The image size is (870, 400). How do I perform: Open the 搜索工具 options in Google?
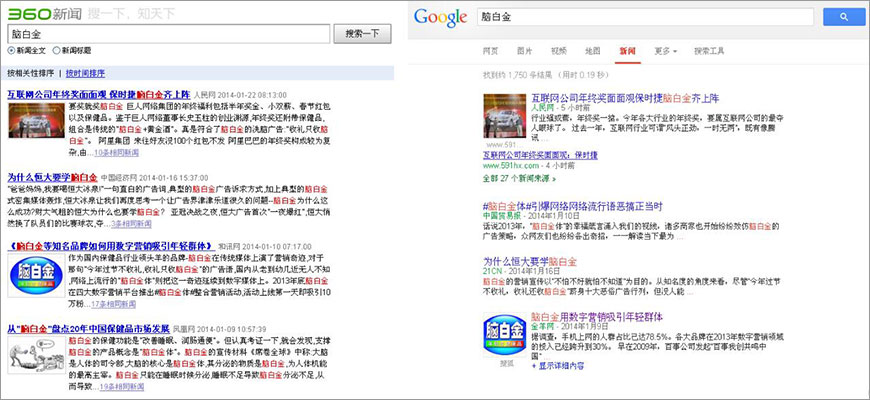[x=716, y=50]
